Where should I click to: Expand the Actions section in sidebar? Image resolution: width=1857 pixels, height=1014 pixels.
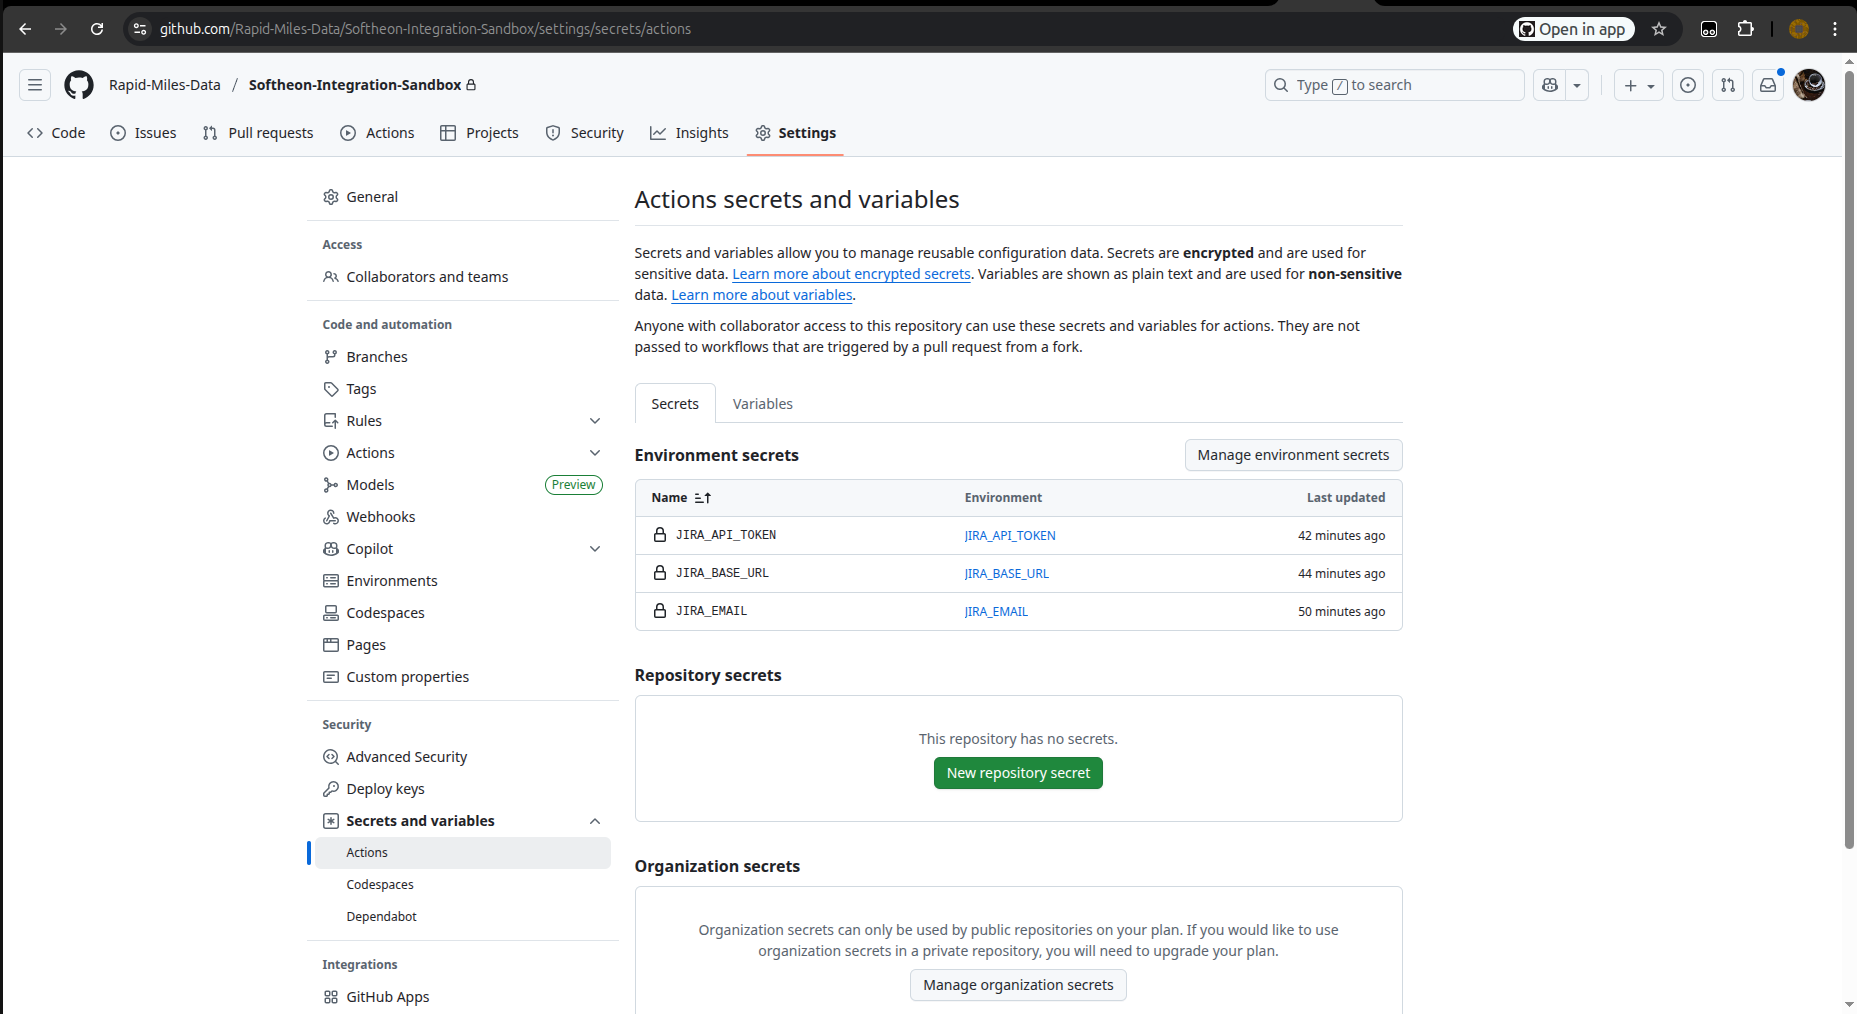[595, 453]
